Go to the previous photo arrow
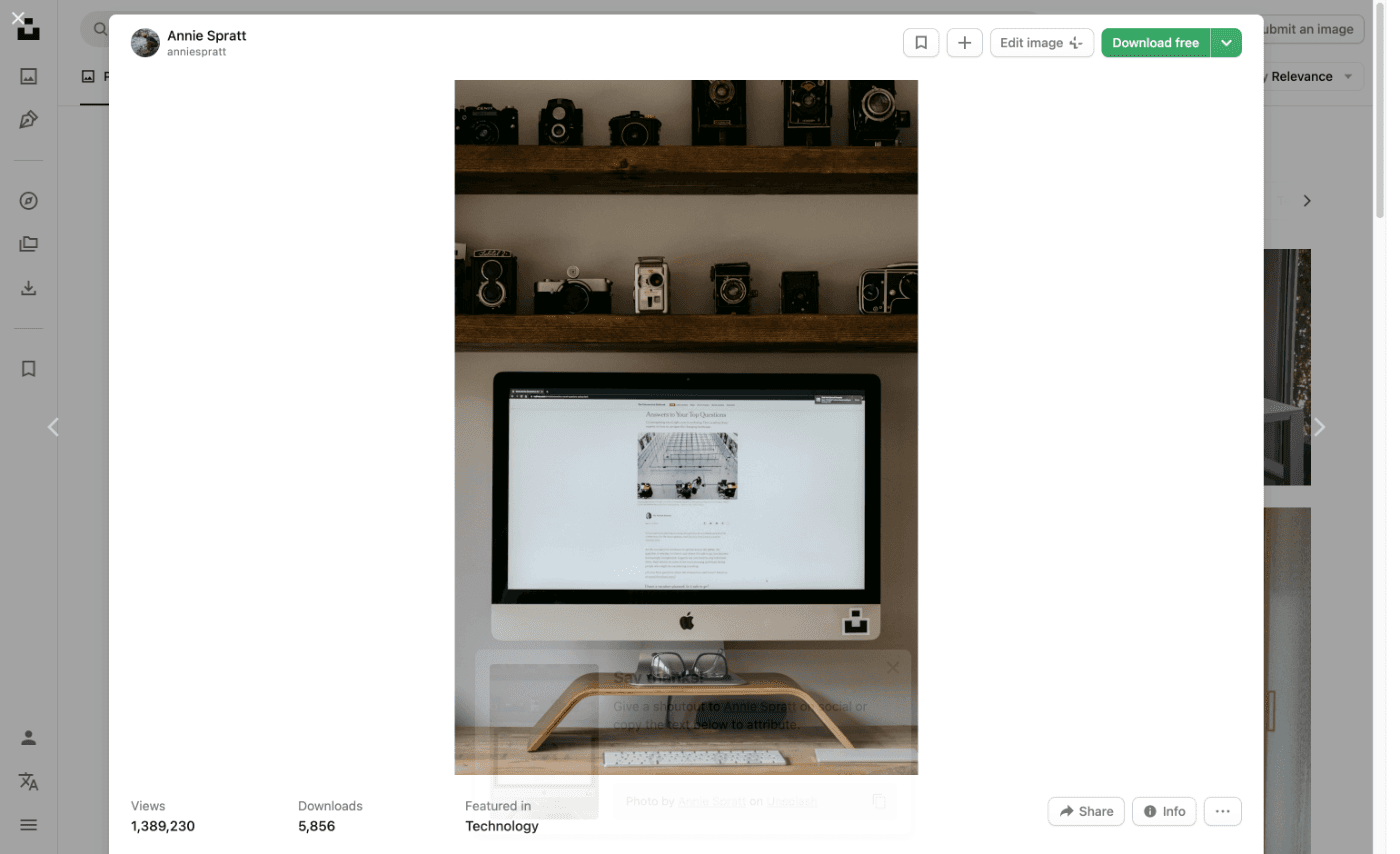The width and height of the screenshot is (1400, 854). [53, 427]
